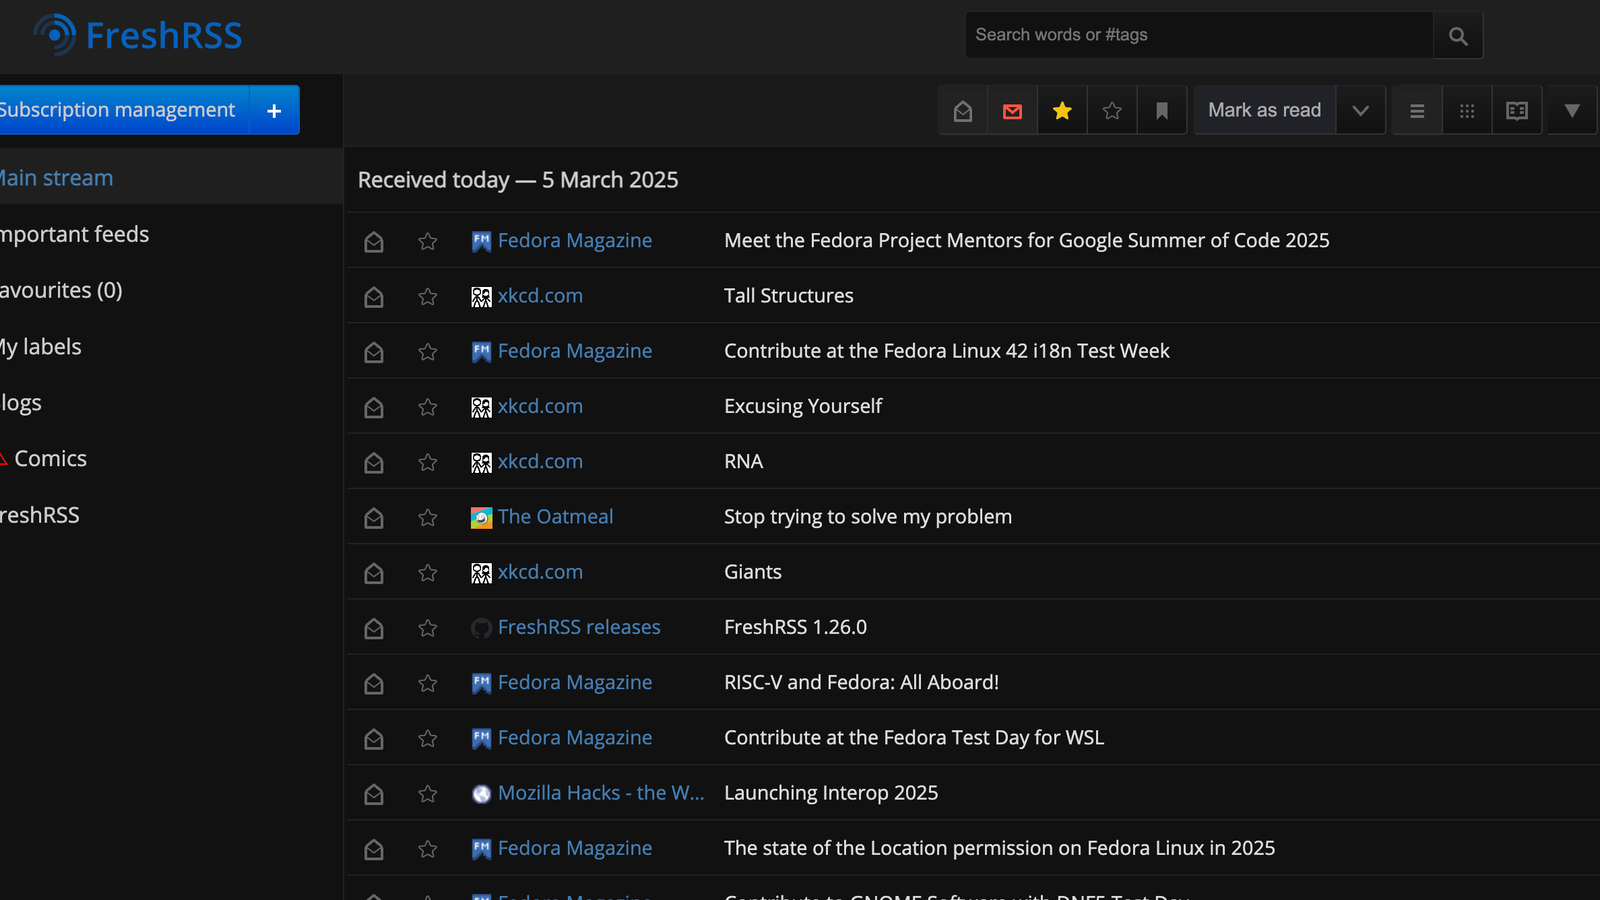This screenshot has width=1600, height=900.
Task: Open article 'Launching Interop 2025'
Action: [831, 793]
